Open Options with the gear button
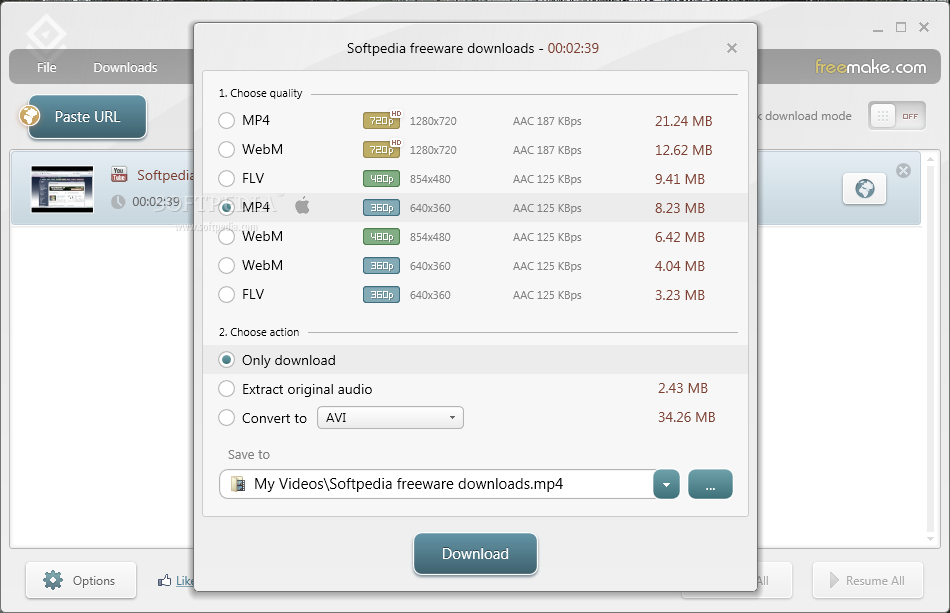 (81, 580)
